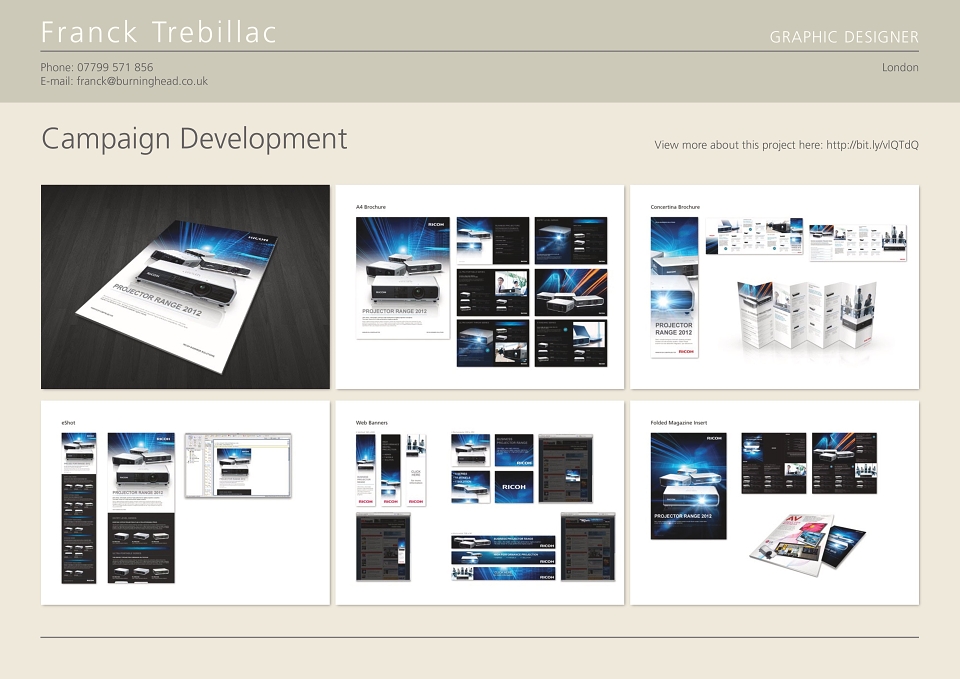Click the Folded Magazine Insert cover image
The width and height of the screenshot is (960, 679).
click(x=689, y=486)
